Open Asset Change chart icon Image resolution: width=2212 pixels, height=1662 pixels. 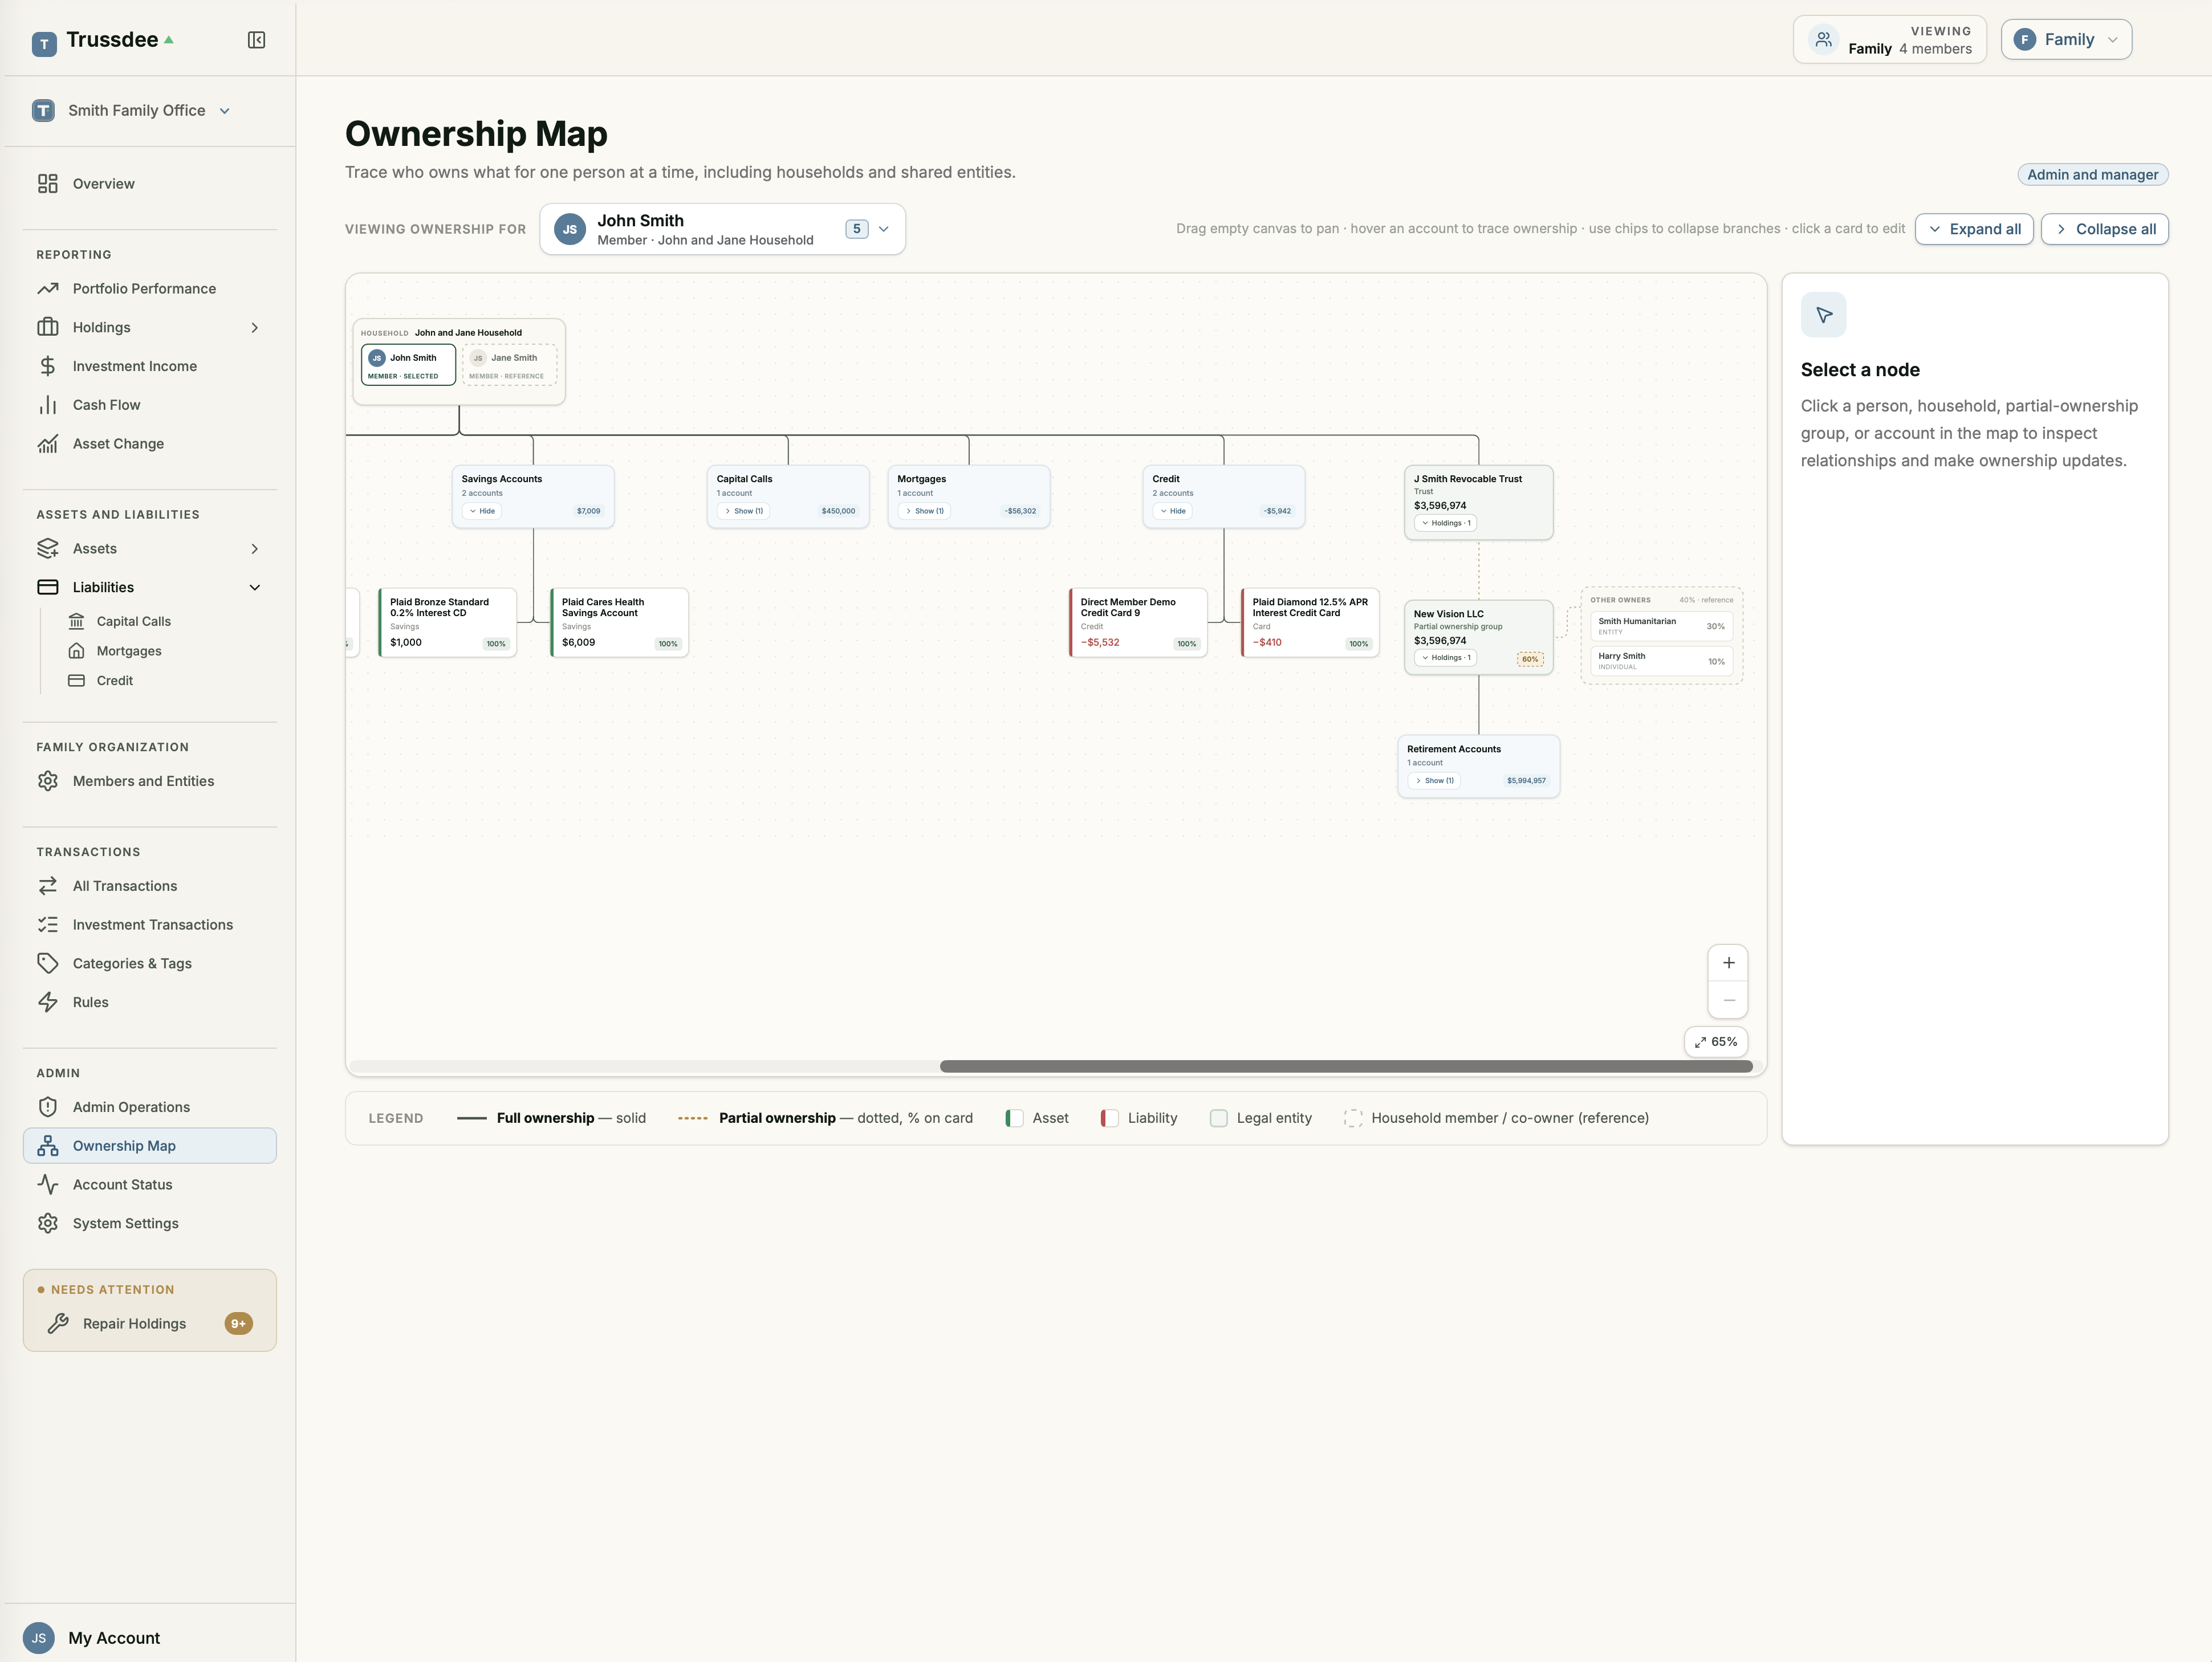point(48,444)
